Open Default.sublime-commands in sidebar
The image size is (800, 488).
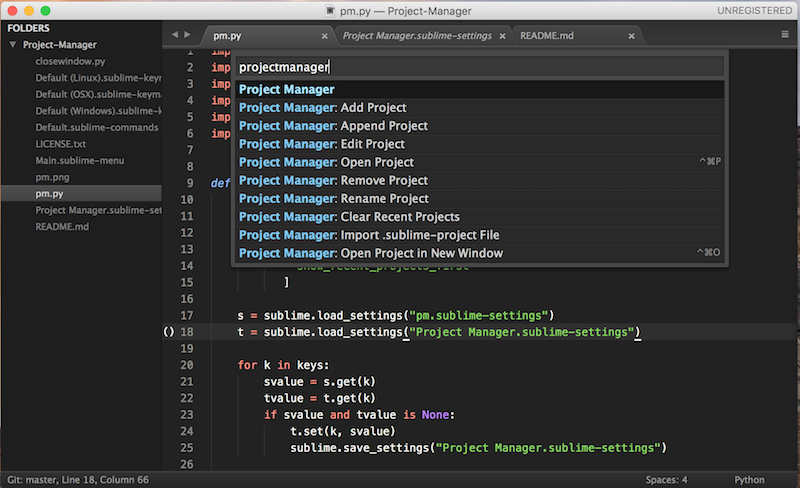coord(96,128)
